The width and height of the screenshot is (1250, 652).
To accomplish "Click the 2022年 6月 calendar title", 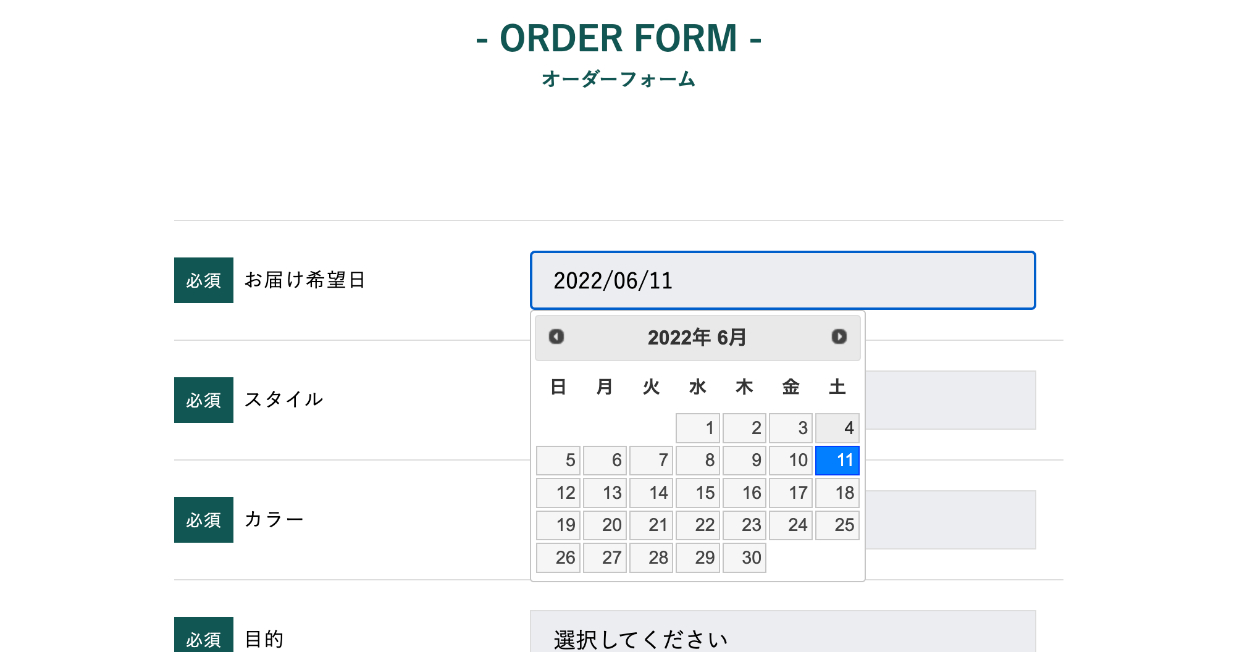I will click(697, 338).
